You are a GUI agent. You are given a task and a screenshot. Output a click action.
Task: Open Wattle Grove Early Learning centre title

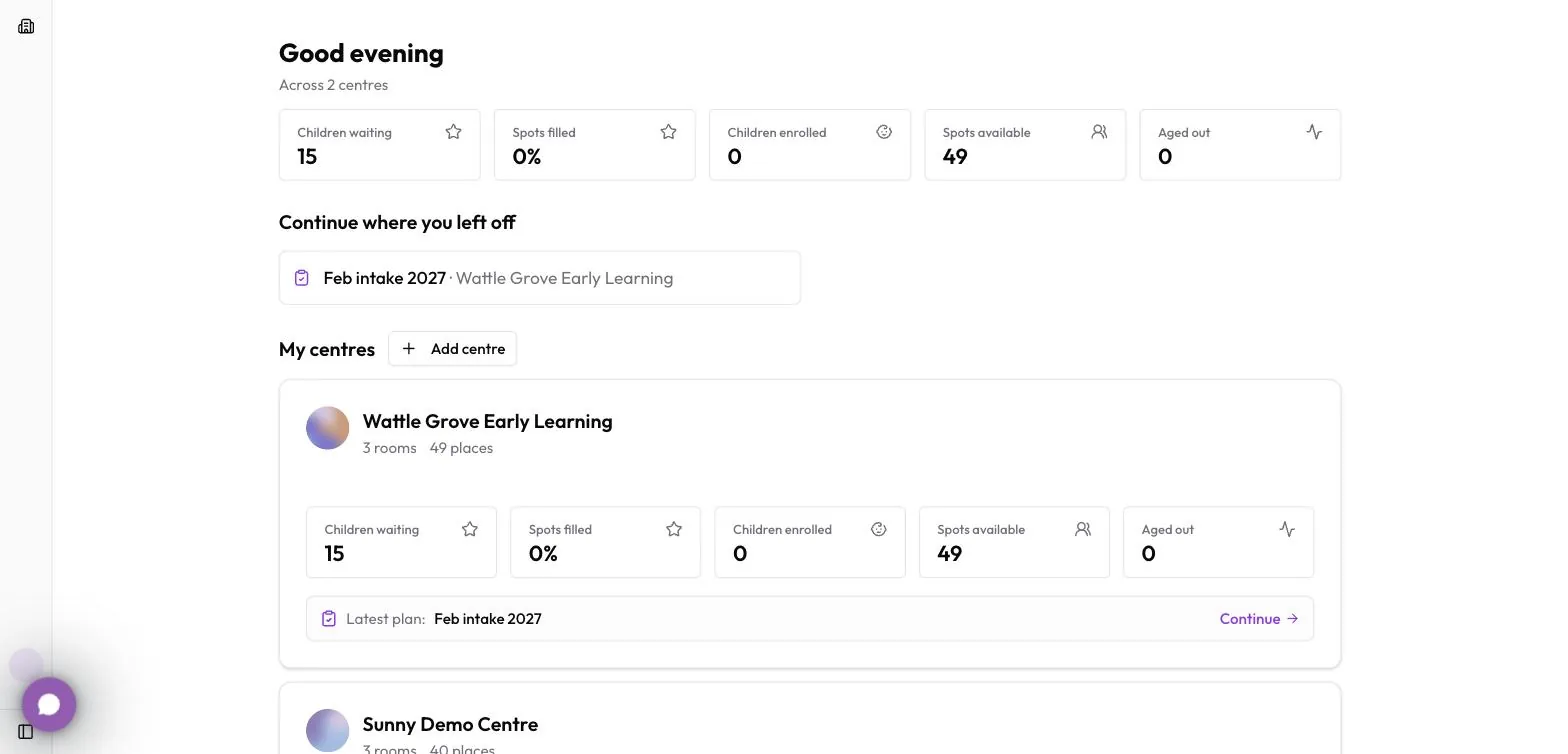(x=487, y=421)
